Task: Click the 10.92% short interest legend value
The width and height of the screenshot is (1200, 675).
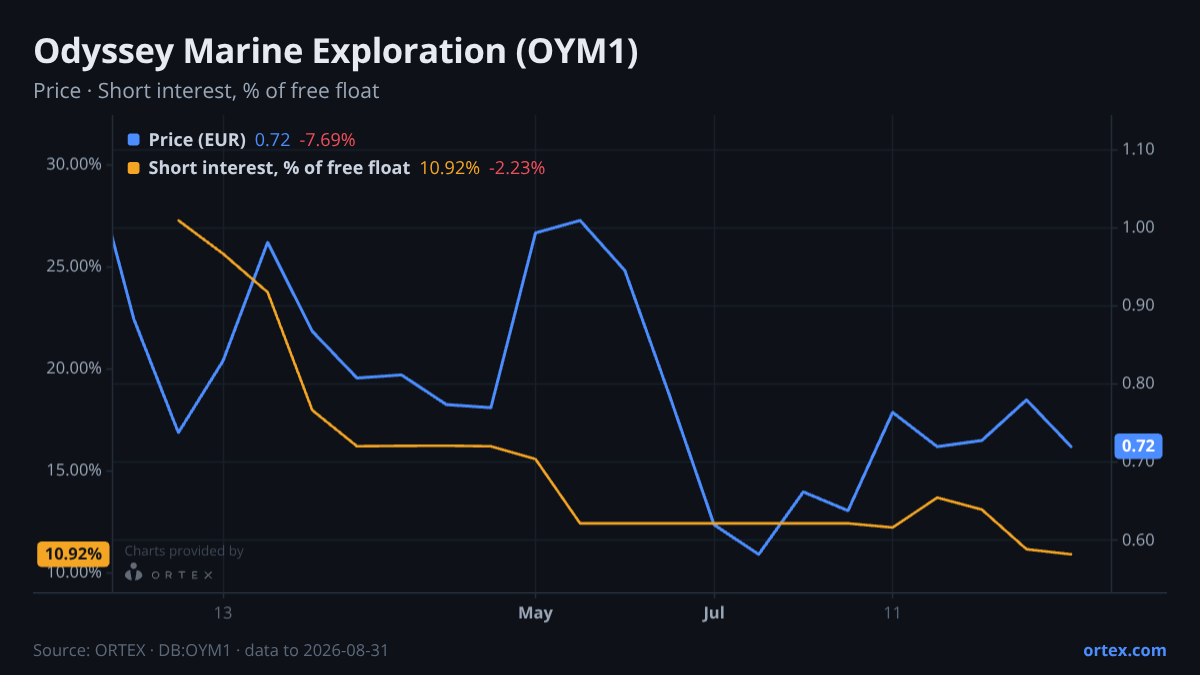Action: click(x=449, y=168)
